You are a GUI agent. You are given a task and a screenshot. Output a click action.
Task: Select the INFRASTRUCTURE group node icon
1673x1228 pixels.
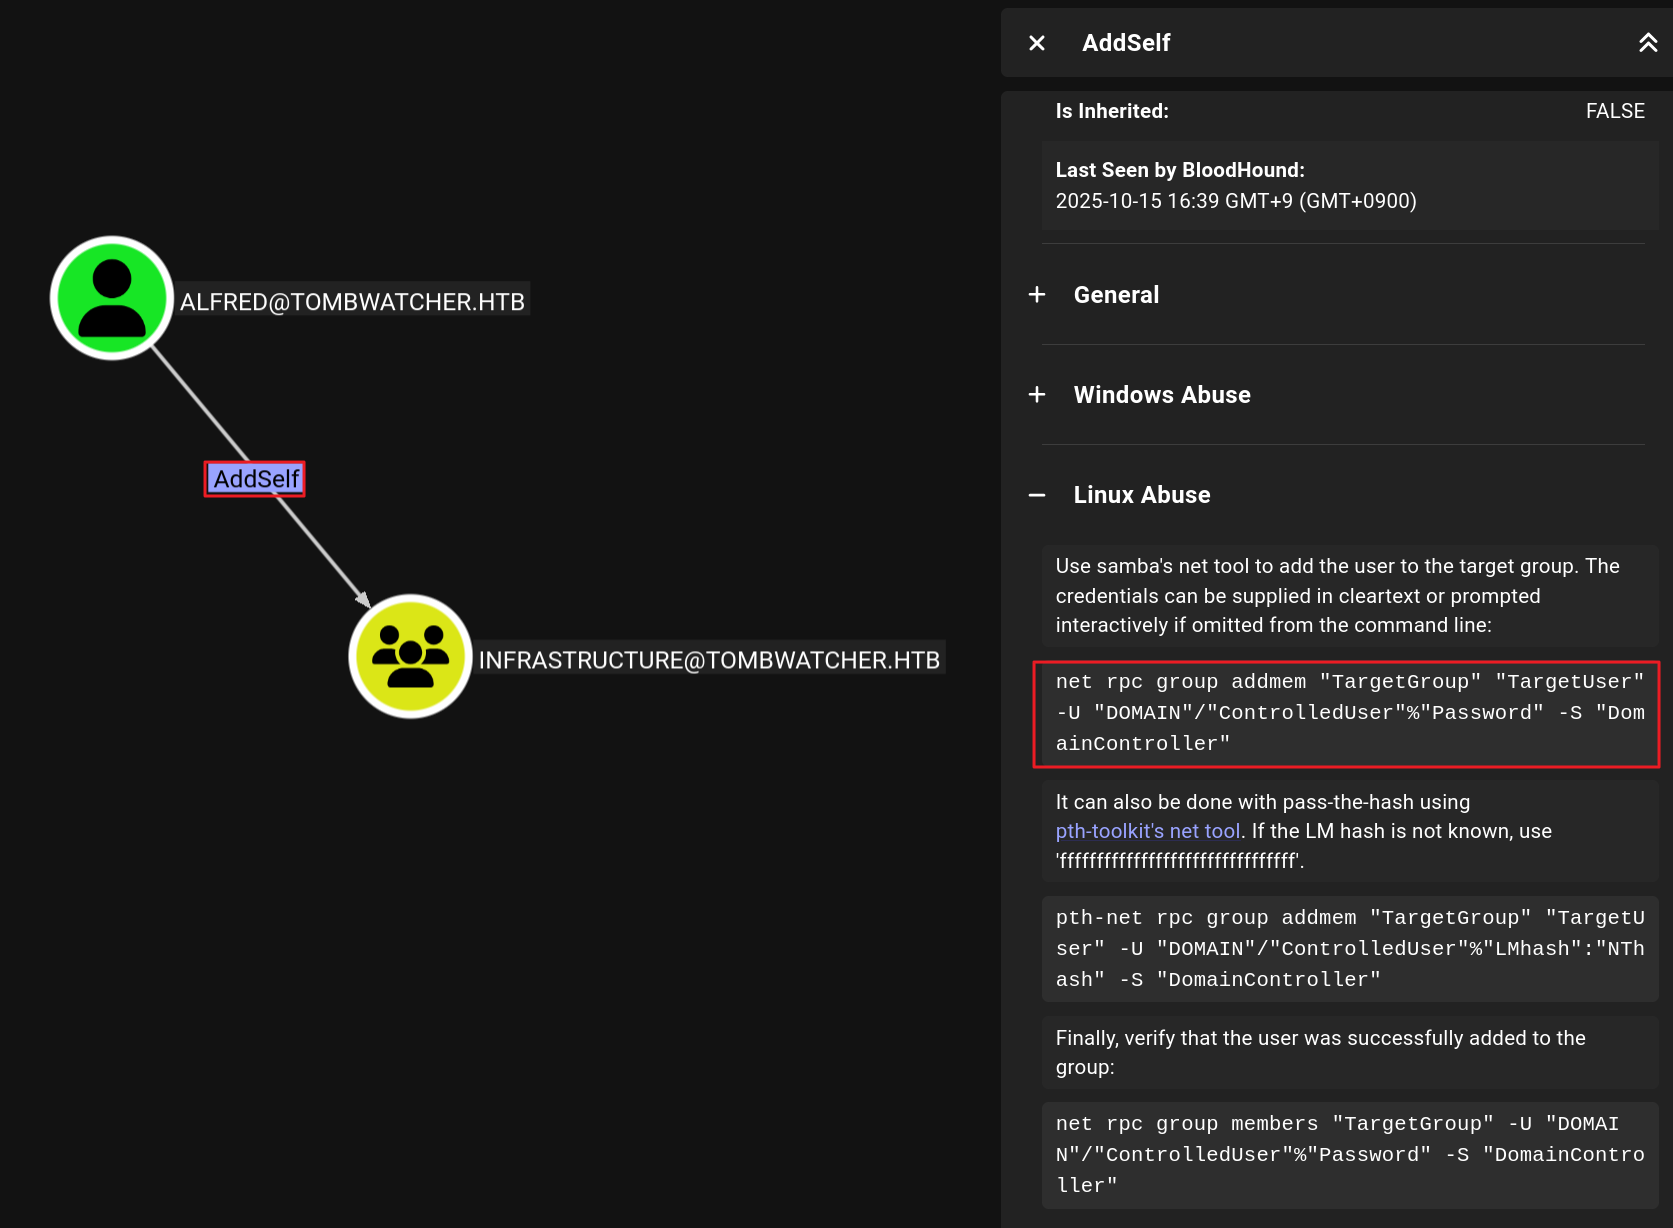[410, 656]
